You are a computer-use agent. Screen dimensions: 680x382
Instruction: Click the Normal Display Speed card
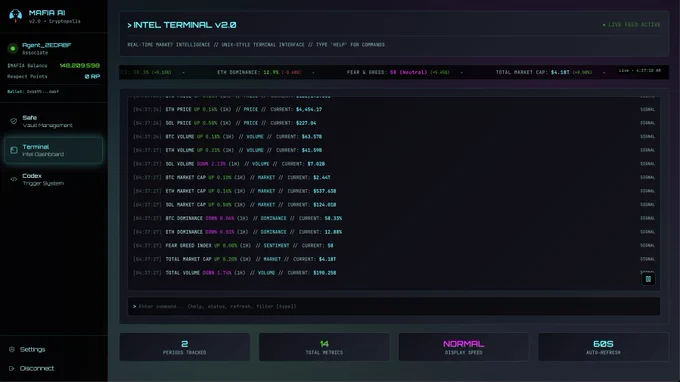pyautogui.click(x=464, y=347)
